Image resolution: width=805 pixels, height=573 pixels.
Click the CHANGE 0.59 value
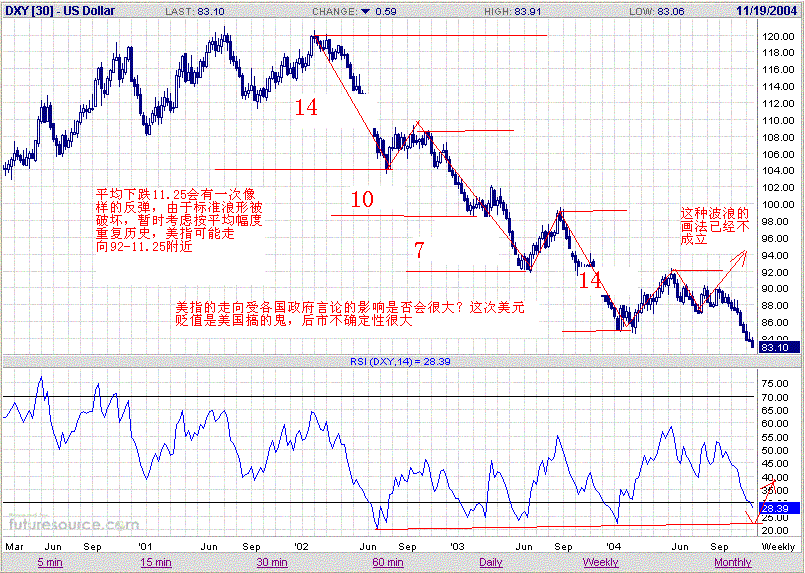tap(354, 11)
